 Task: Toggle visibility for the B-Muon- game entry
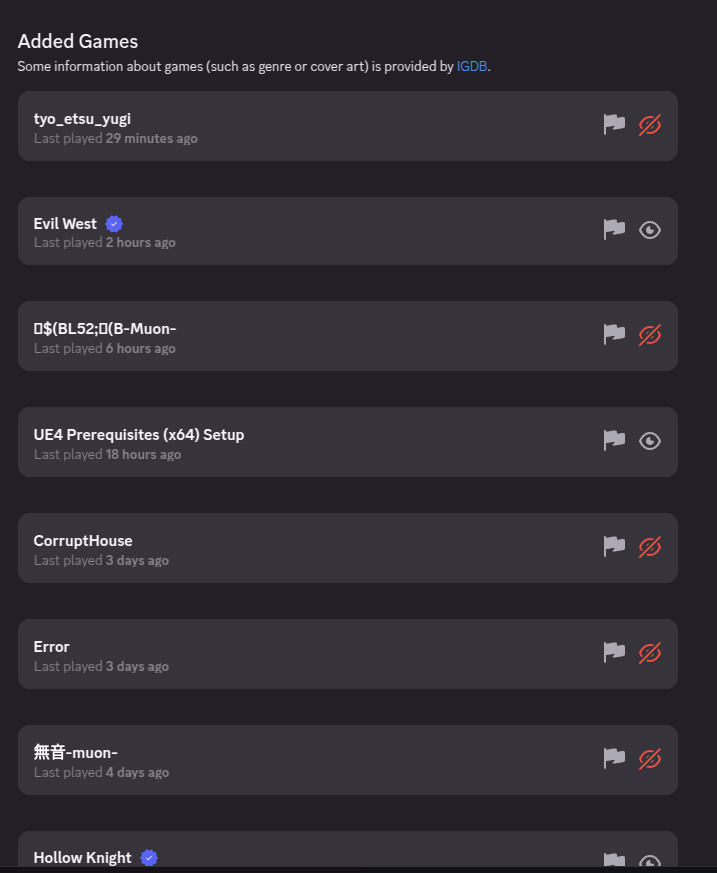point(650,335)
